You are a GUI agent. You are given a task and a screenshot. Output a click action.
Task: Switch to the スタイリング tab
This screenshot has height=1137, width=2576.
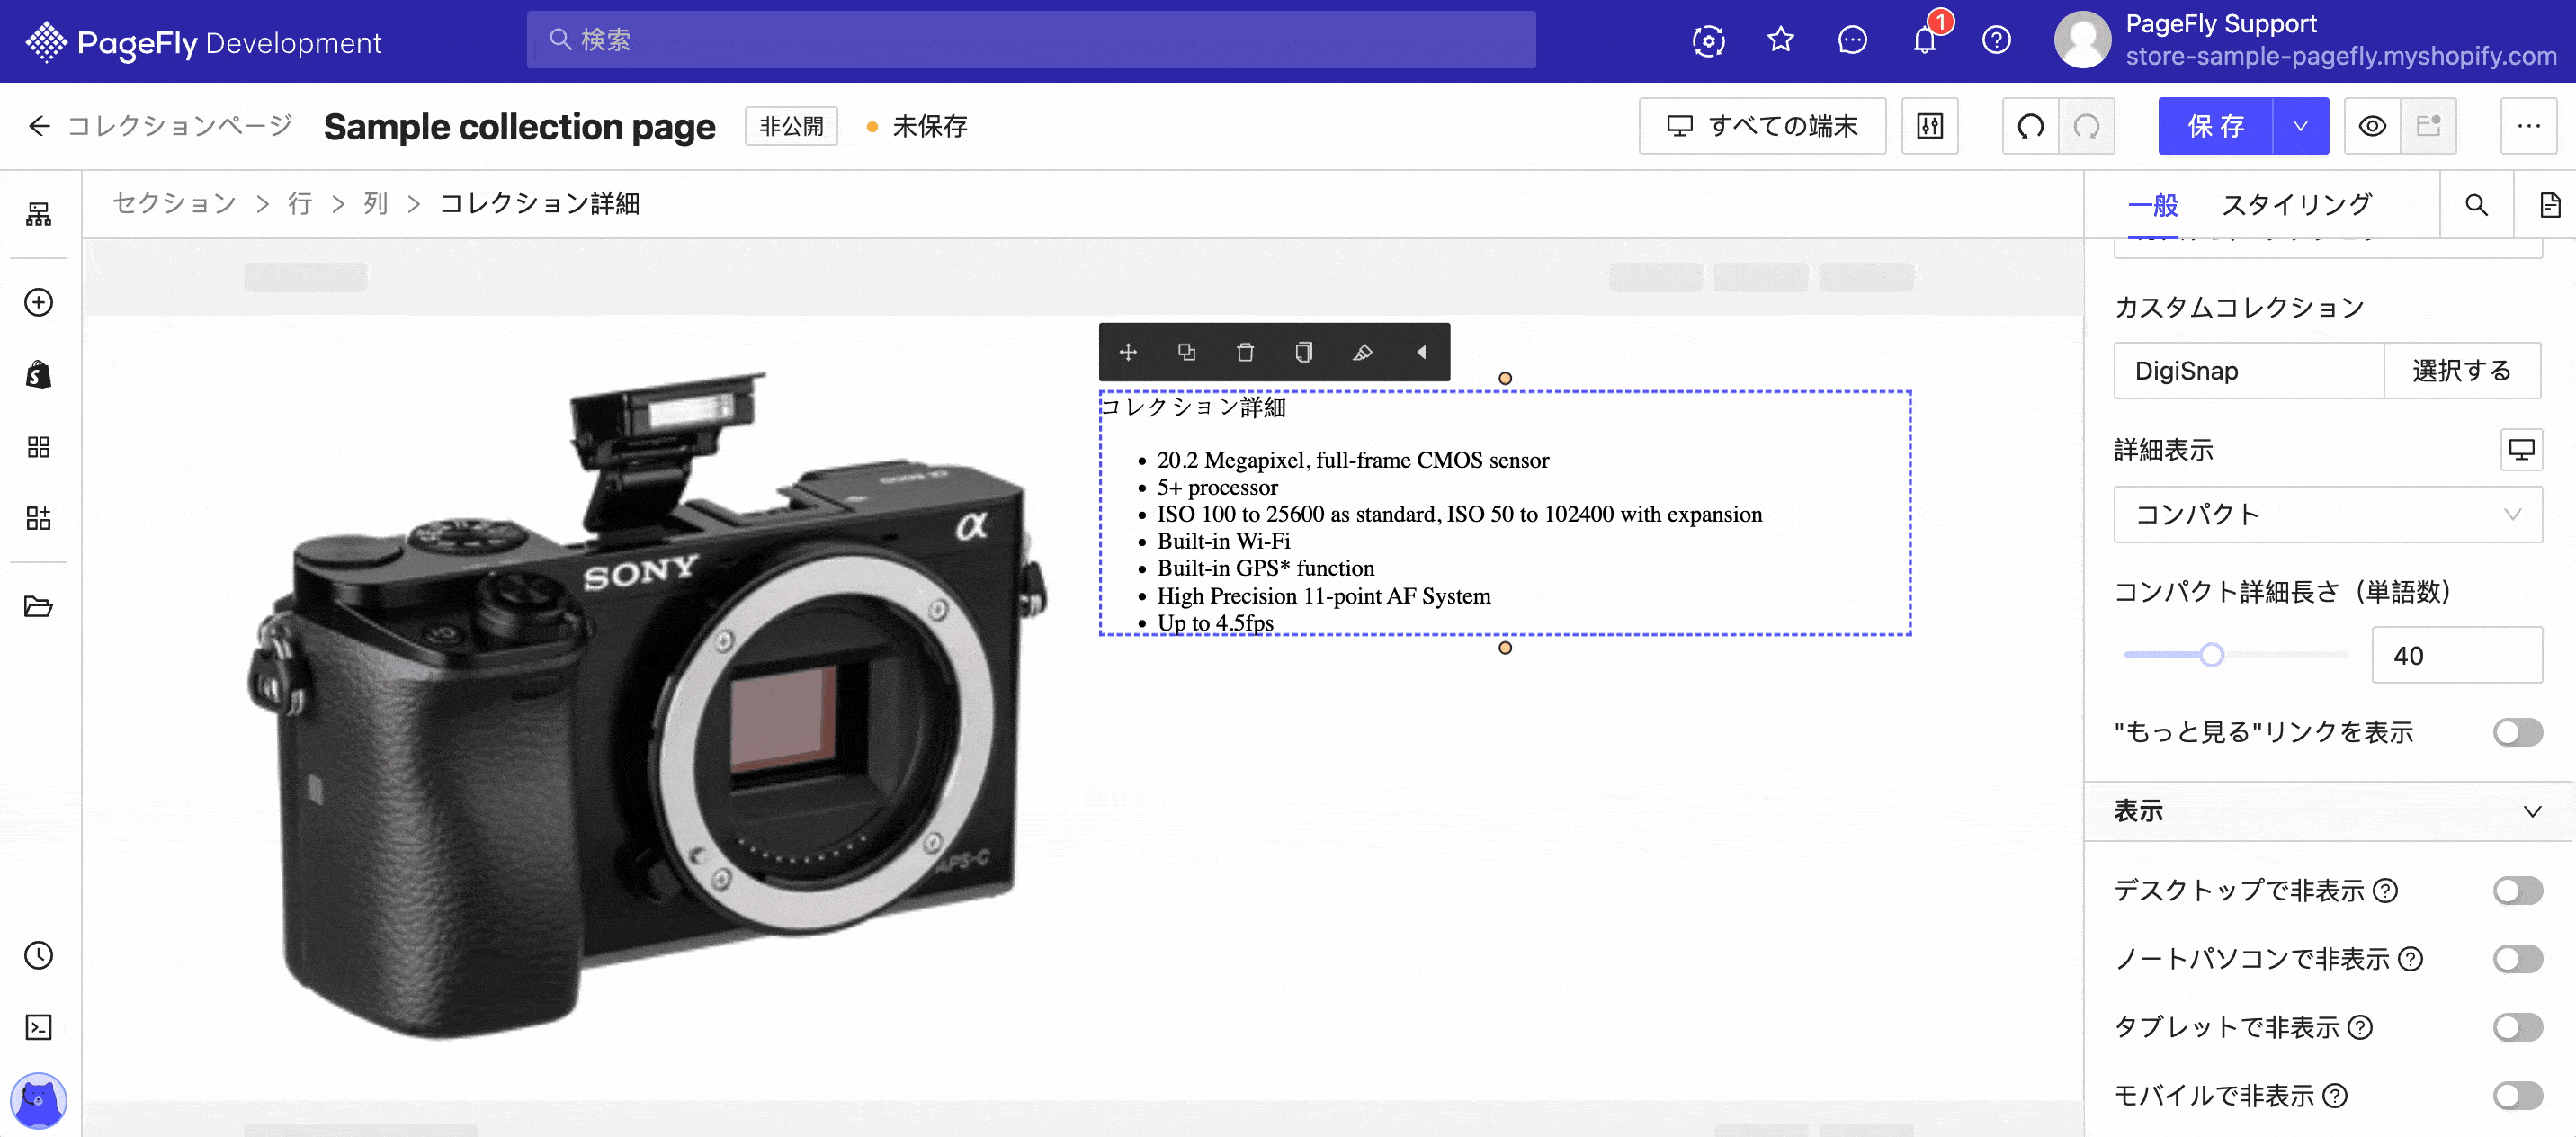[2296, 205]
